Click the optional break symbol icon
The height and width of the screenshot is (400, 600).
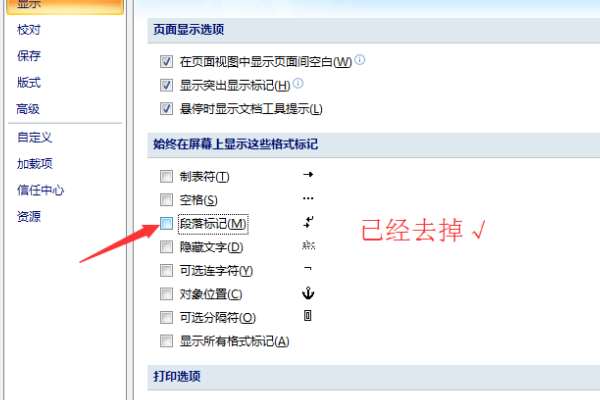click(308, 316)
